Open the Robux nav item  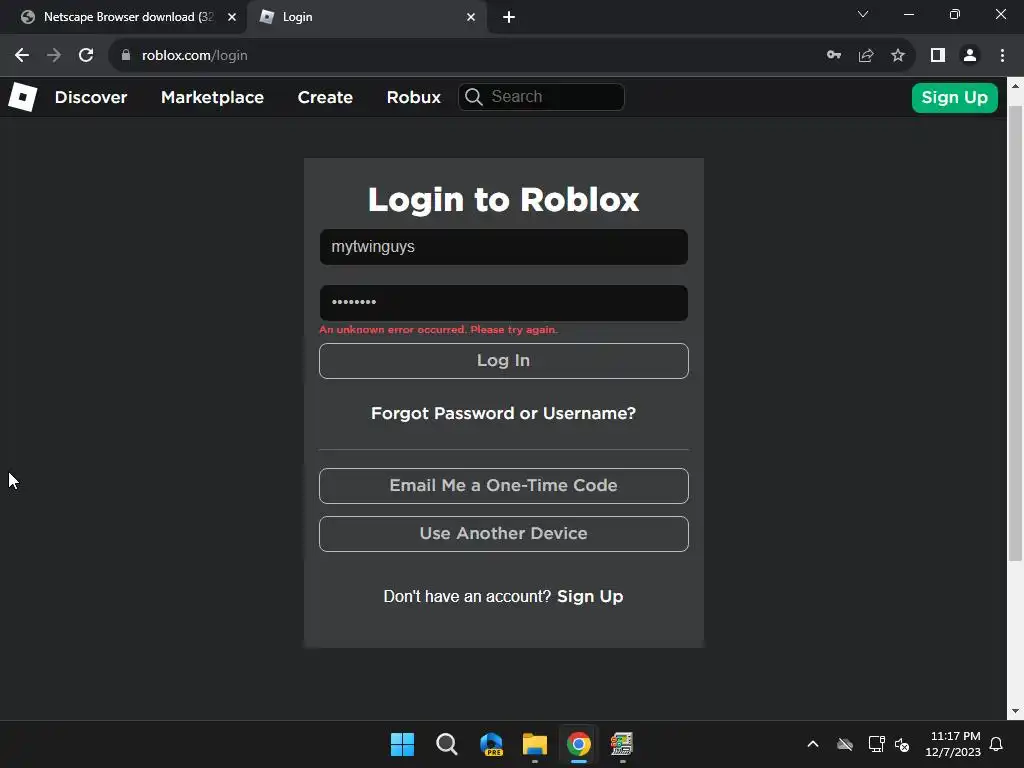(x=413, y=97)
